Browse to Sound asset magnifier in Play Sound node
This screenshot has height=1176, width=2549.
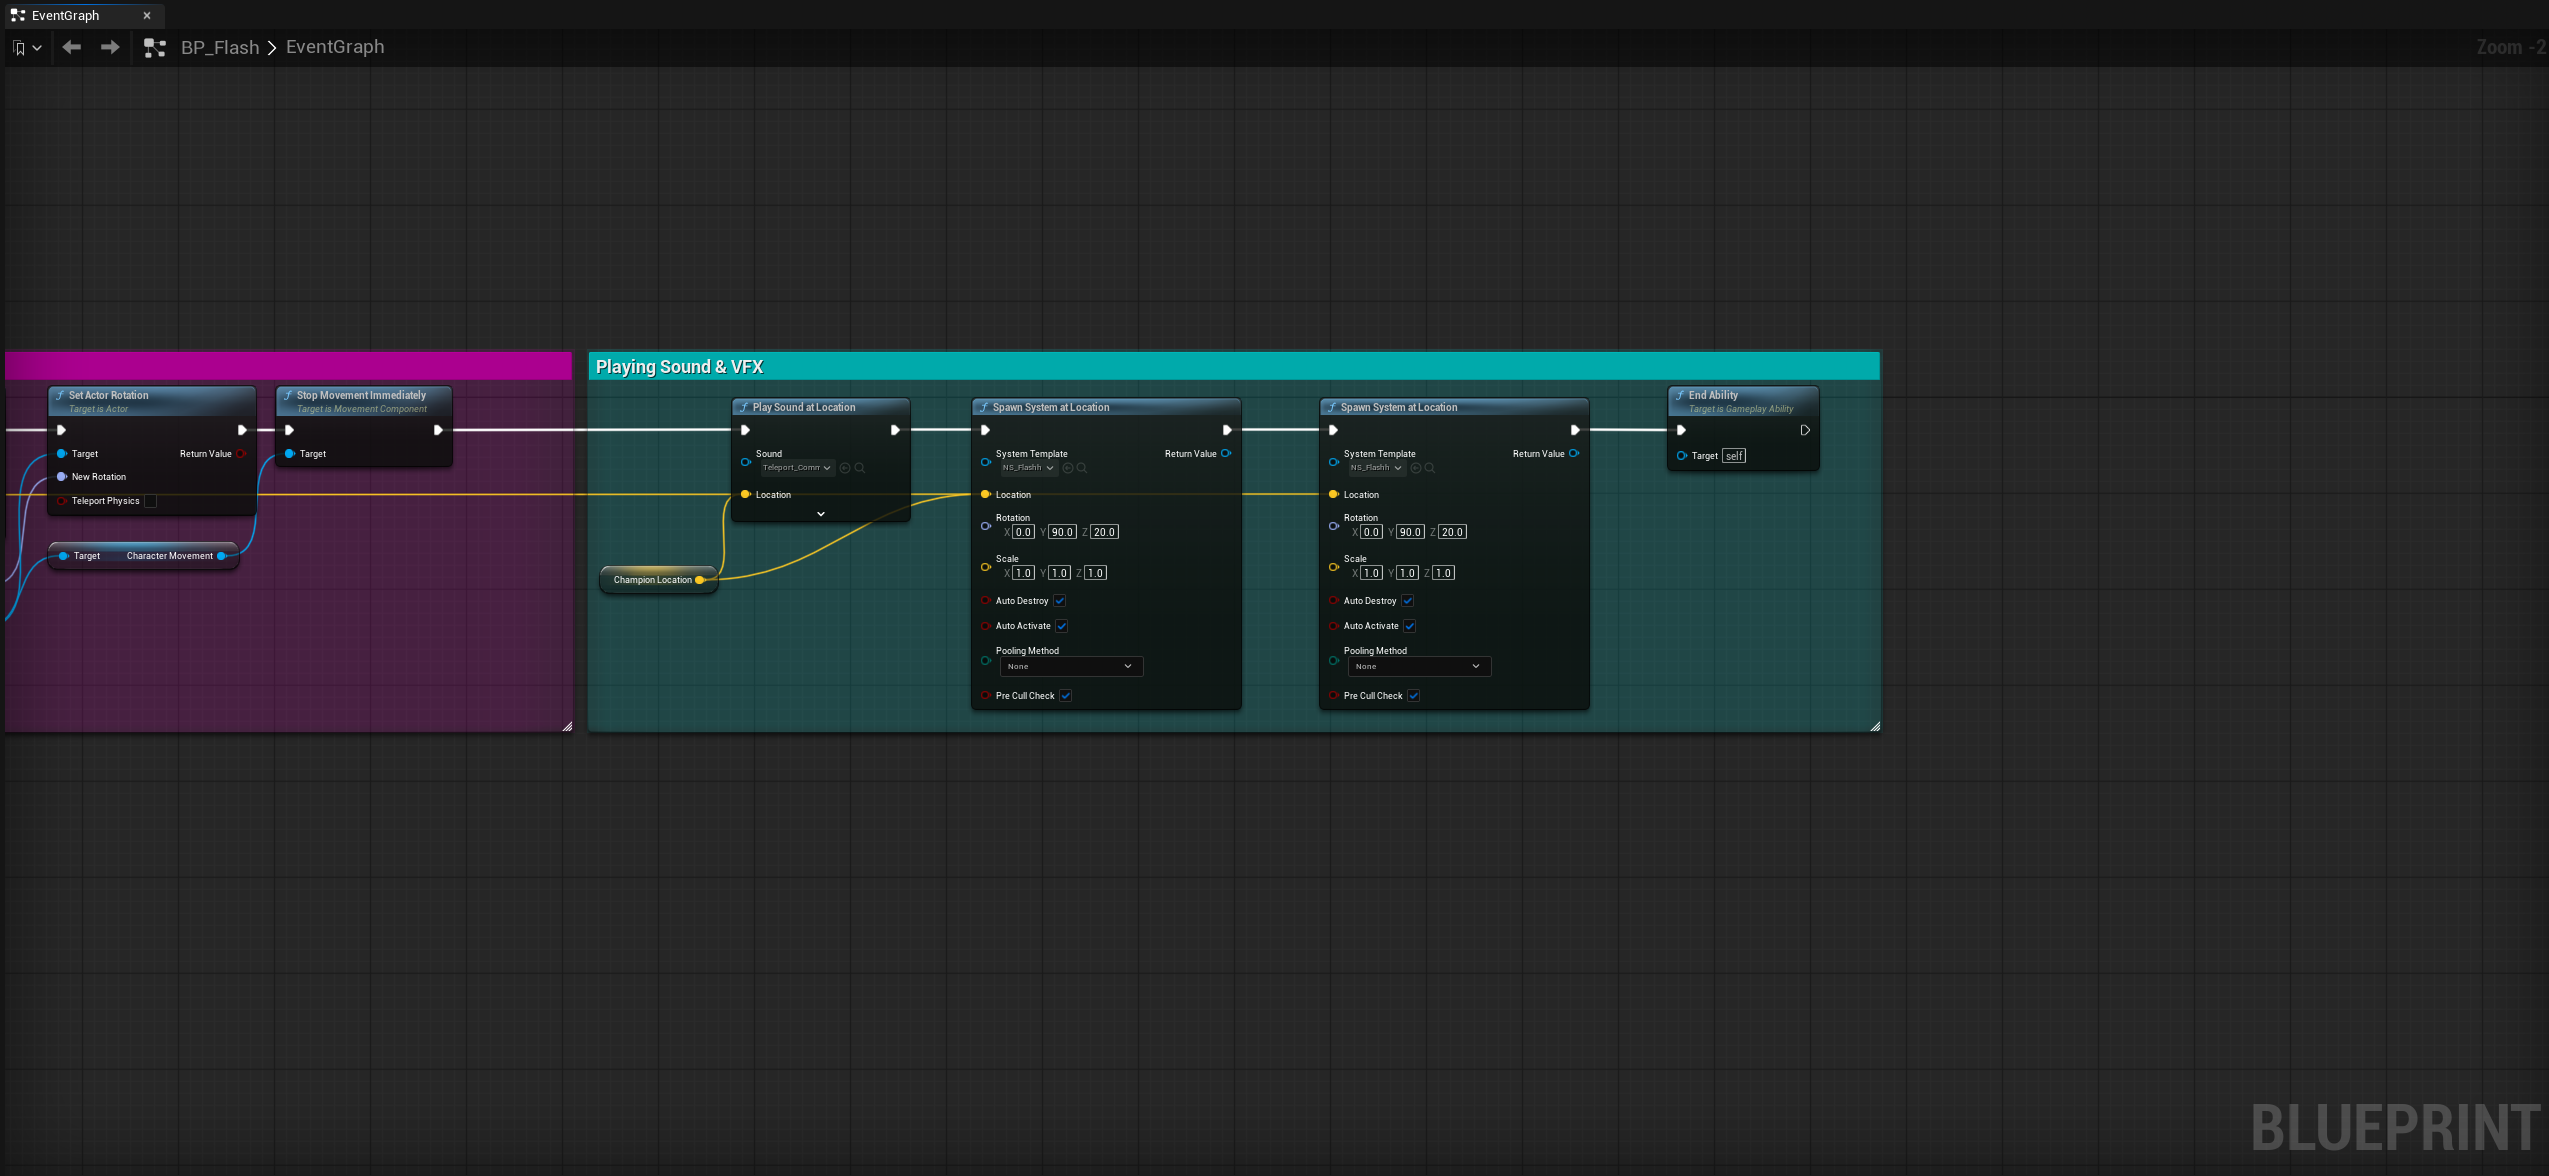860,468
